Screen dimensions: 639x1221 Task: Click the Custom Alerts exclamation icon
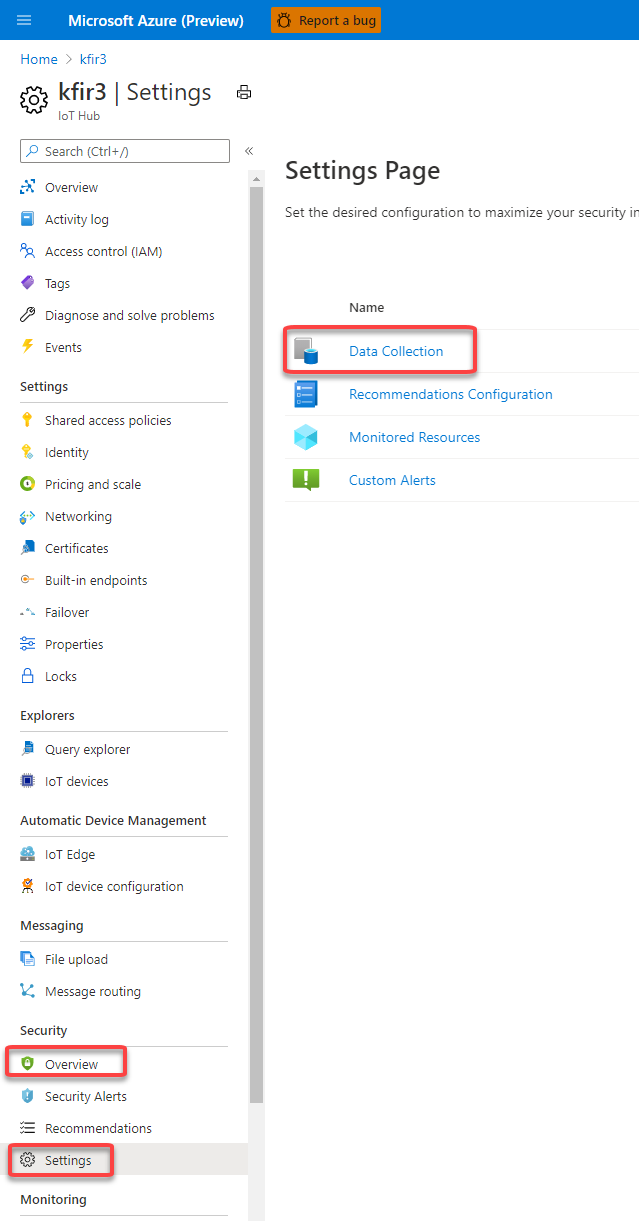[x=306, y=480]
